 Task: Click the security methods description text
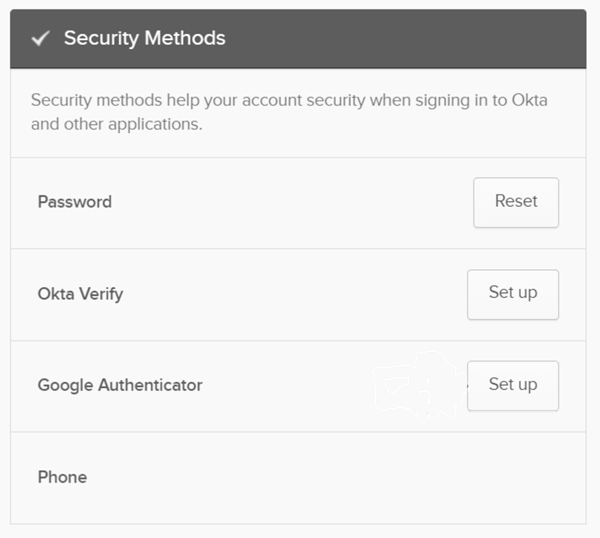[289, 101]
